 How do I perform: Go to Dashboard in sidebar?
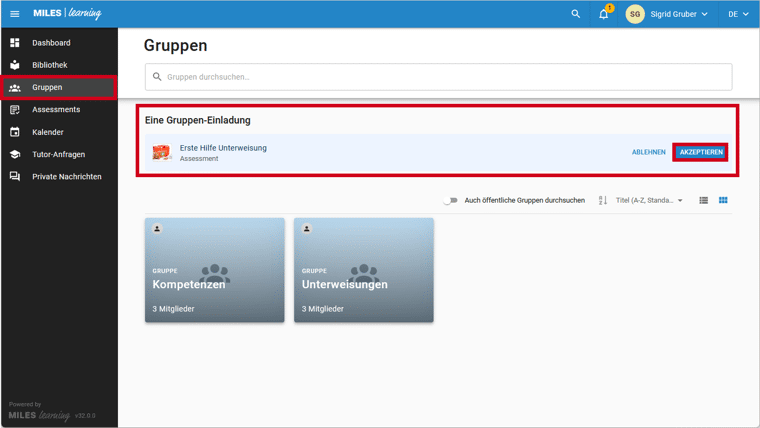pos(51,43)
